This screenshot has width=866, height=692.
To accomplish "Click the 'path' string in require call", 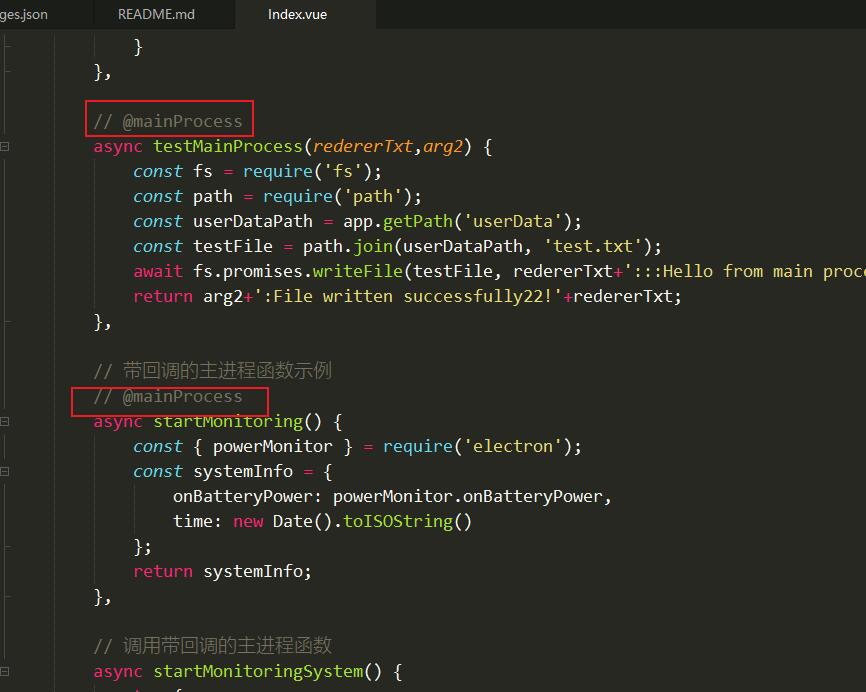I will 373,197.
